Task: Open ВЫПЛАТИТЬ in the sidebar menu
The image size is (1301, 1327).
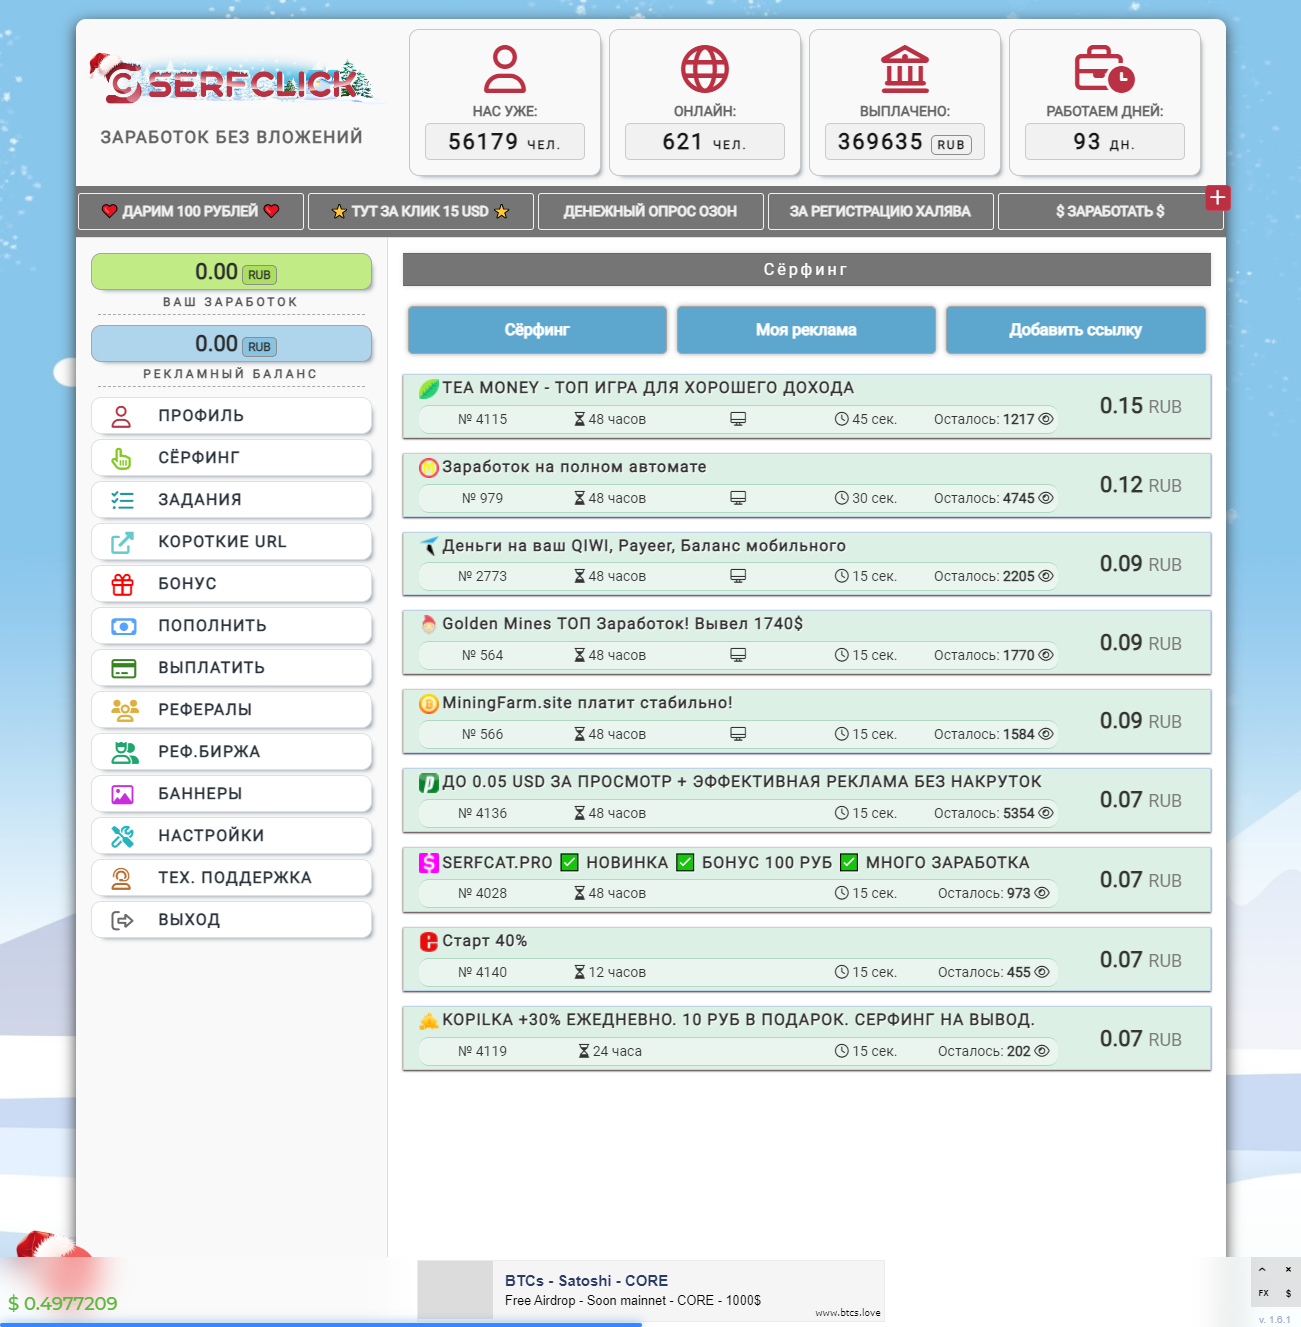Action: coord(232,668)
